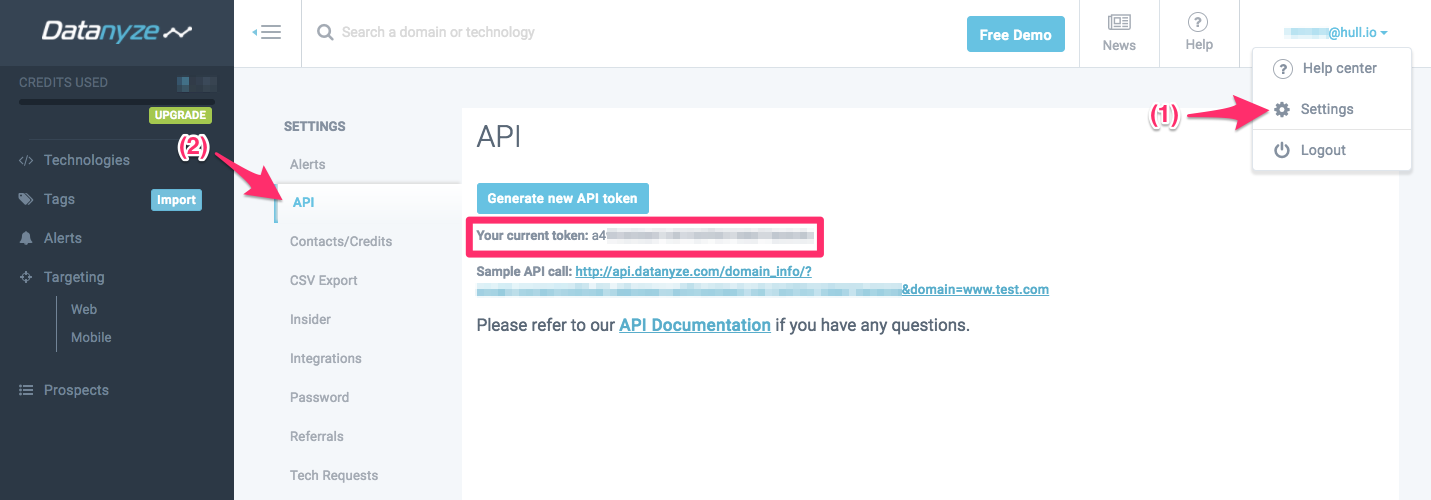Click the Settings gear icon

[1282, 110]
